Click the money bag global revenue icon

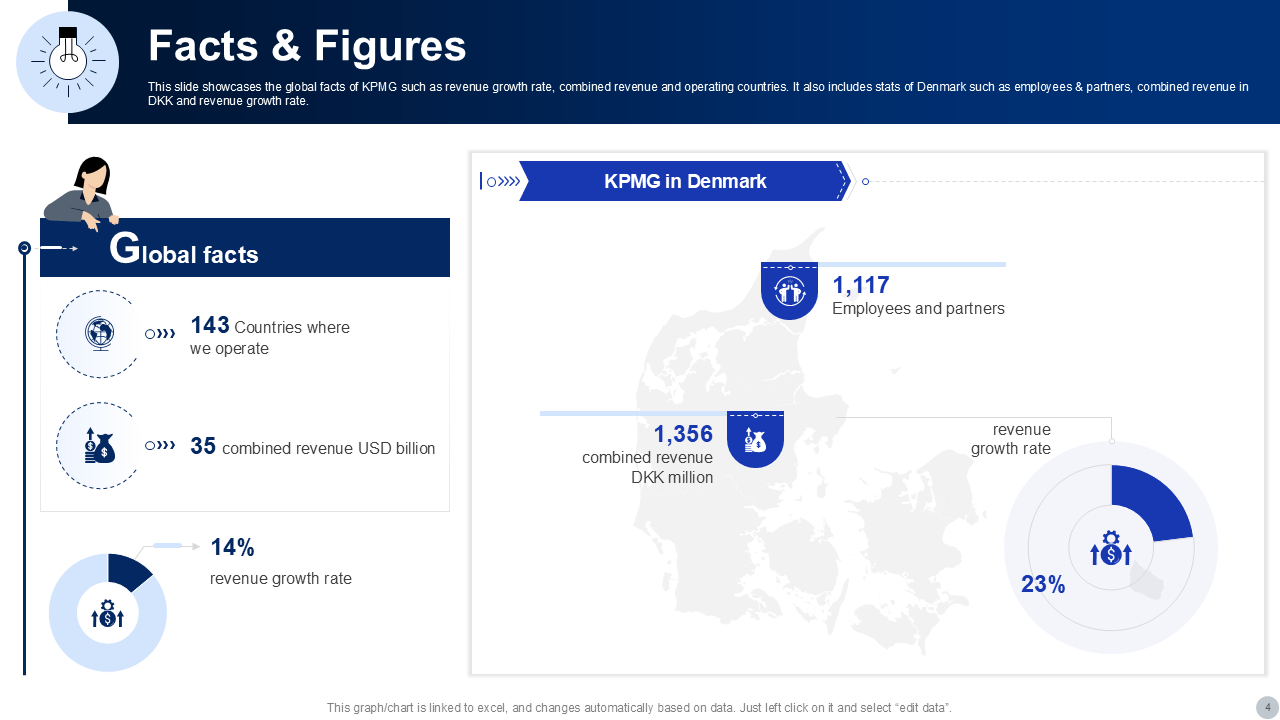click(99, 446)
